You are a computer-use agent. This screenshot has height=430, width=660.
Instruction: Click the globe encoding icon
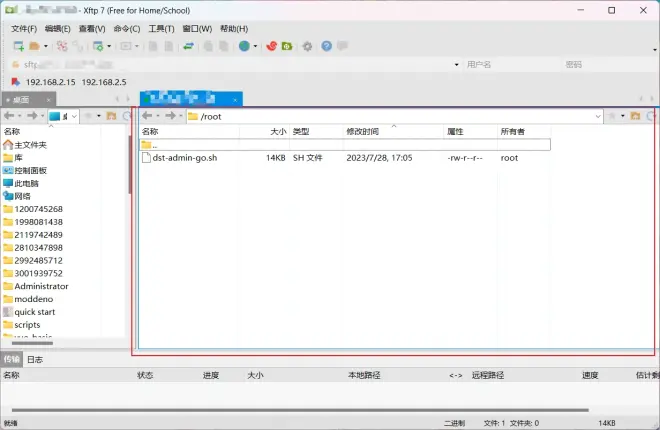coord(244,46)
